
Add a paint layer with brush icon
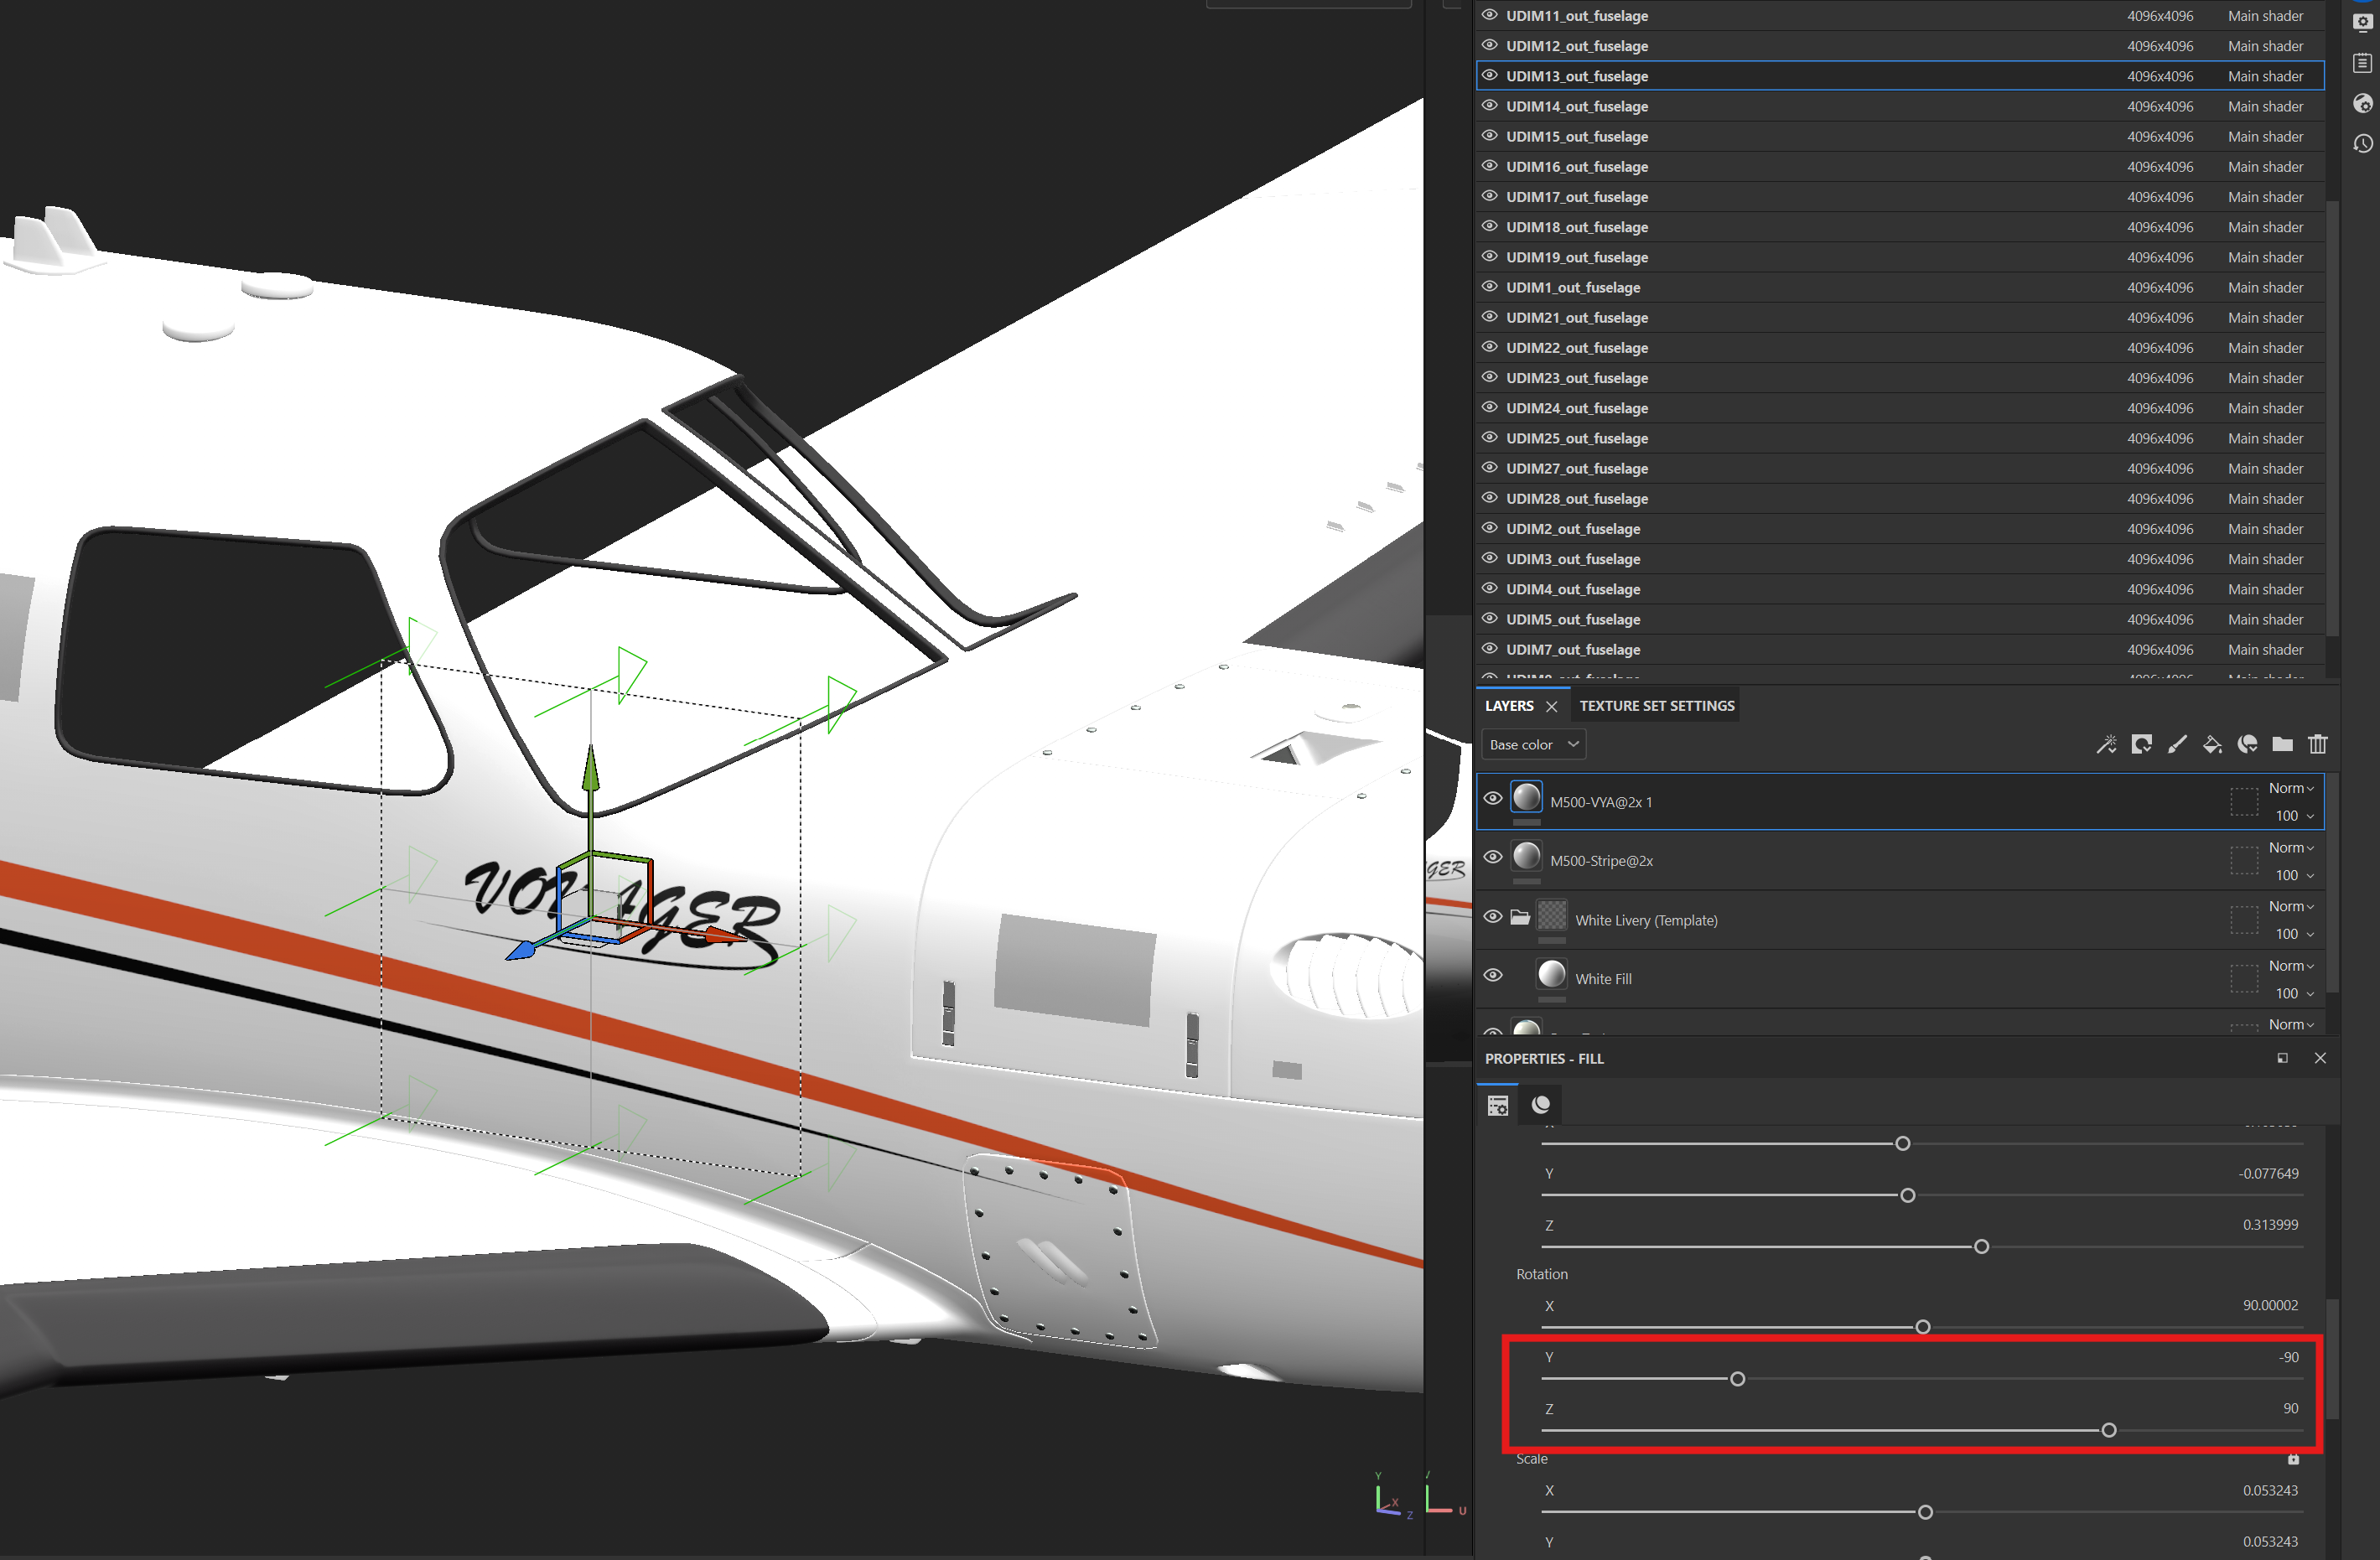[2177, 744]
